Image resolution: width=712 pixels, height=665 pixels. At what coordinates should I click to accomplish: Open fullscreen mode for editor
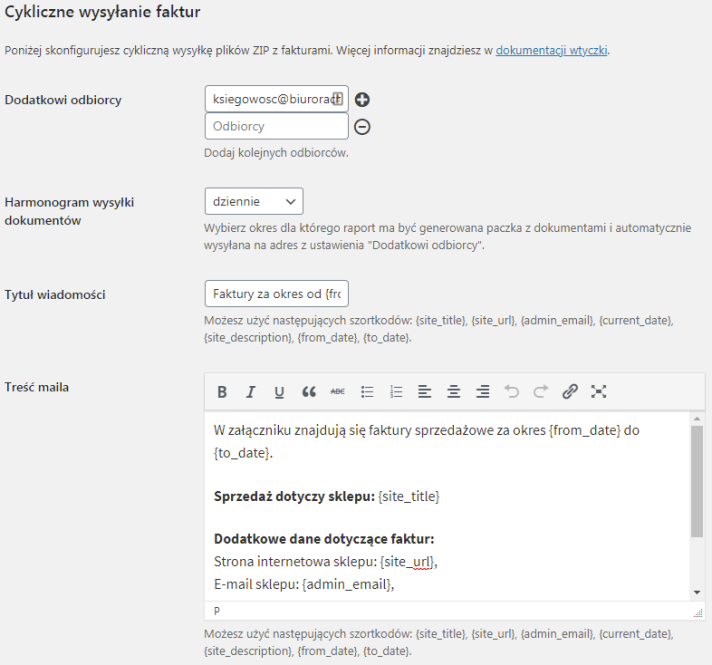click(x=598, y=392)
